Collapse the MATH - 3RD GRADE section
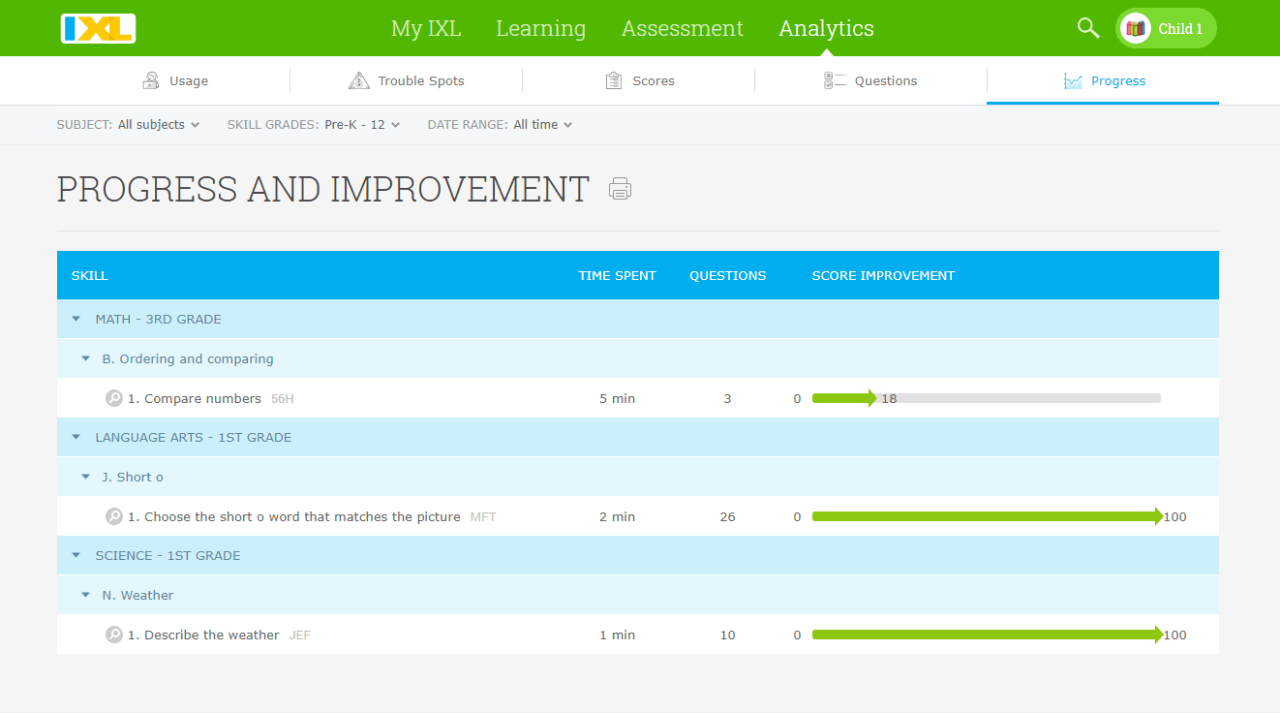 tap(76, 318)
